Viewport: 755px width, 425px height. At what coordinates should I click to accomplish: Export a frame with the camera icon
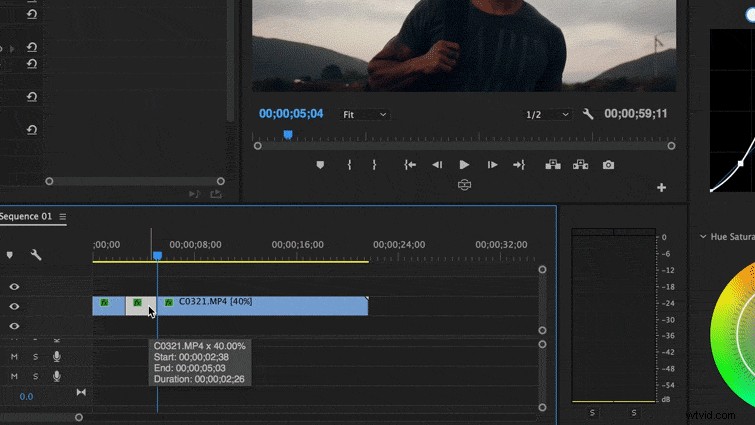click(x=608, y=165)
